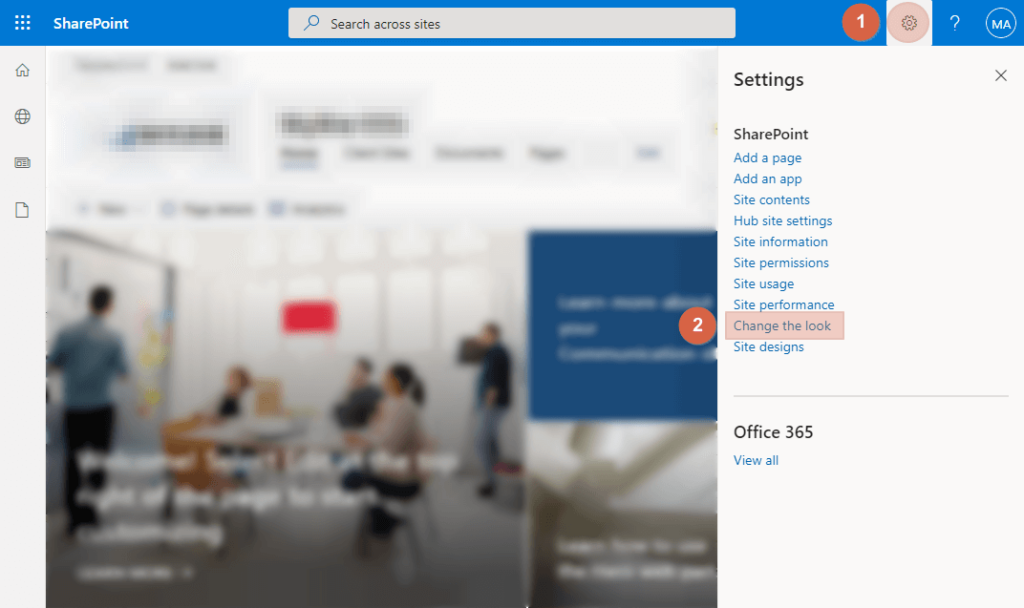Open Site permissions link

pos(781,263)
